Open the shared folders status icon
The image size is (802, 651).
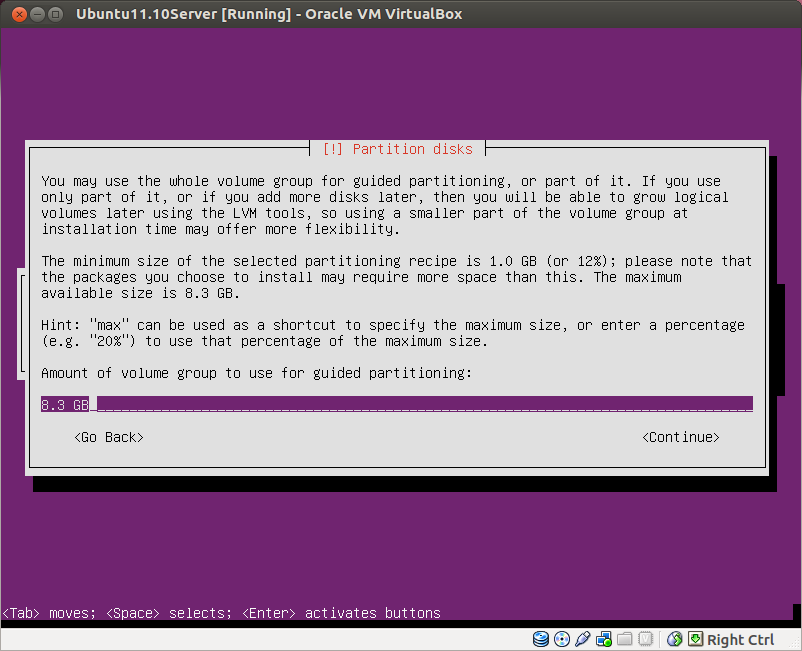[624, 639]
